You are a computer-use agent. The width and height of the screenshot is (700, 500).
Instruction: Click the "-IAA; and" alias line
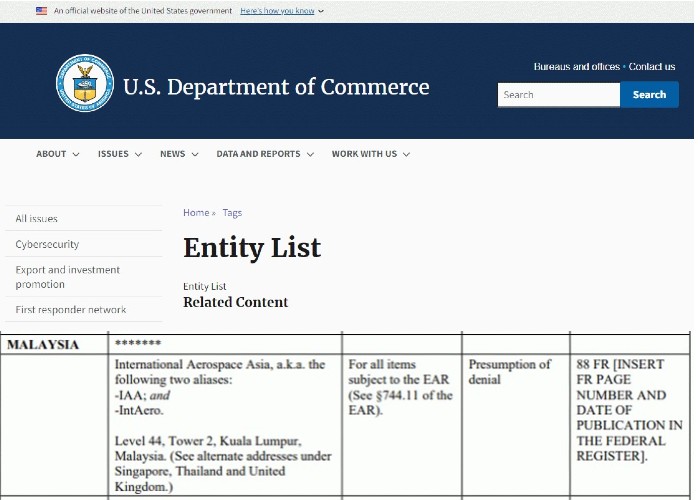[142, 395]
